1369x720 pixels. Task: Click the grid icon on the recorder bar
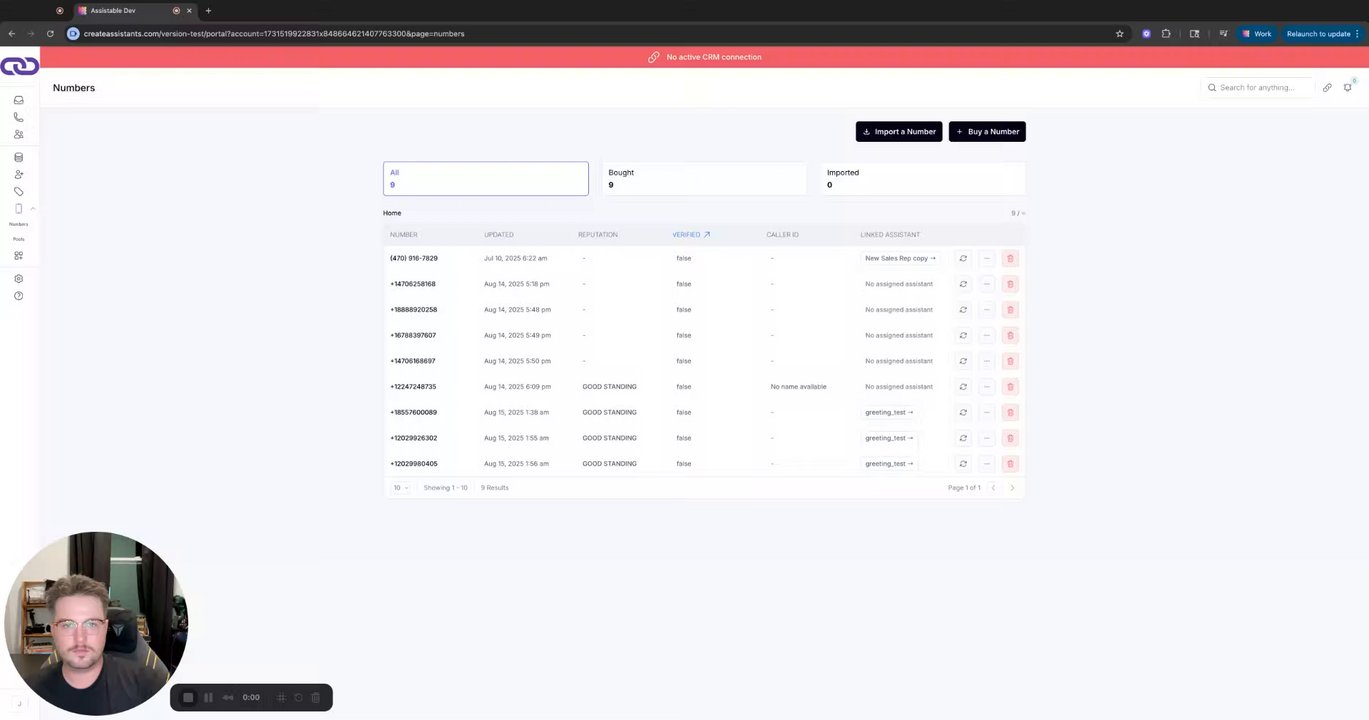pos(281,698)
